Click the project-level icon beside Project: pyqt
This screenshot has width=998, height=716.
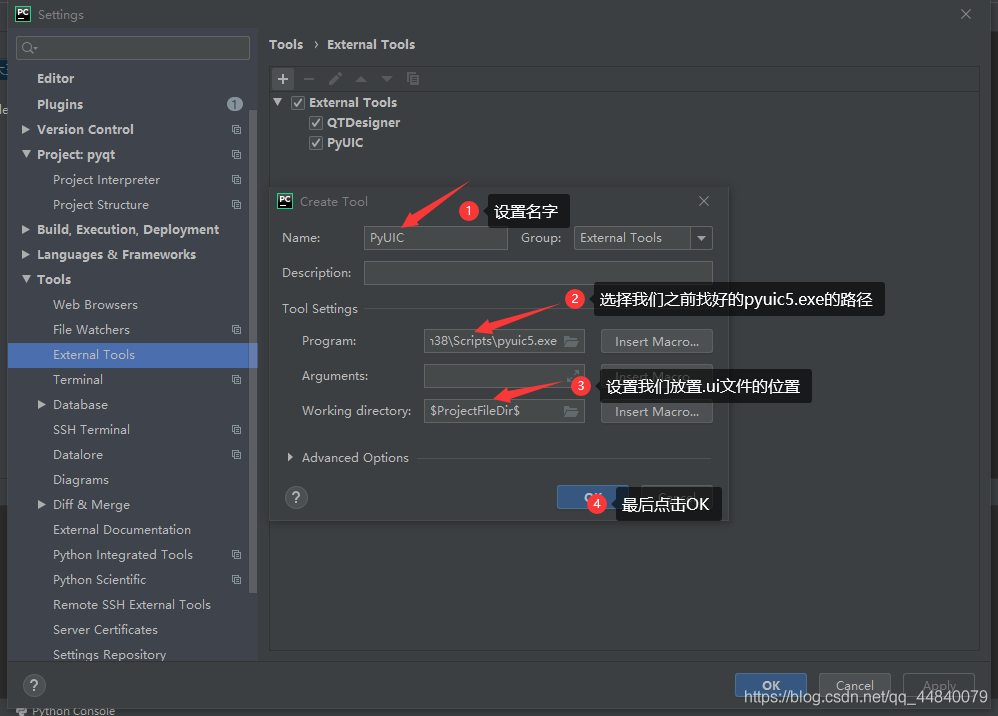pos(237,155)
